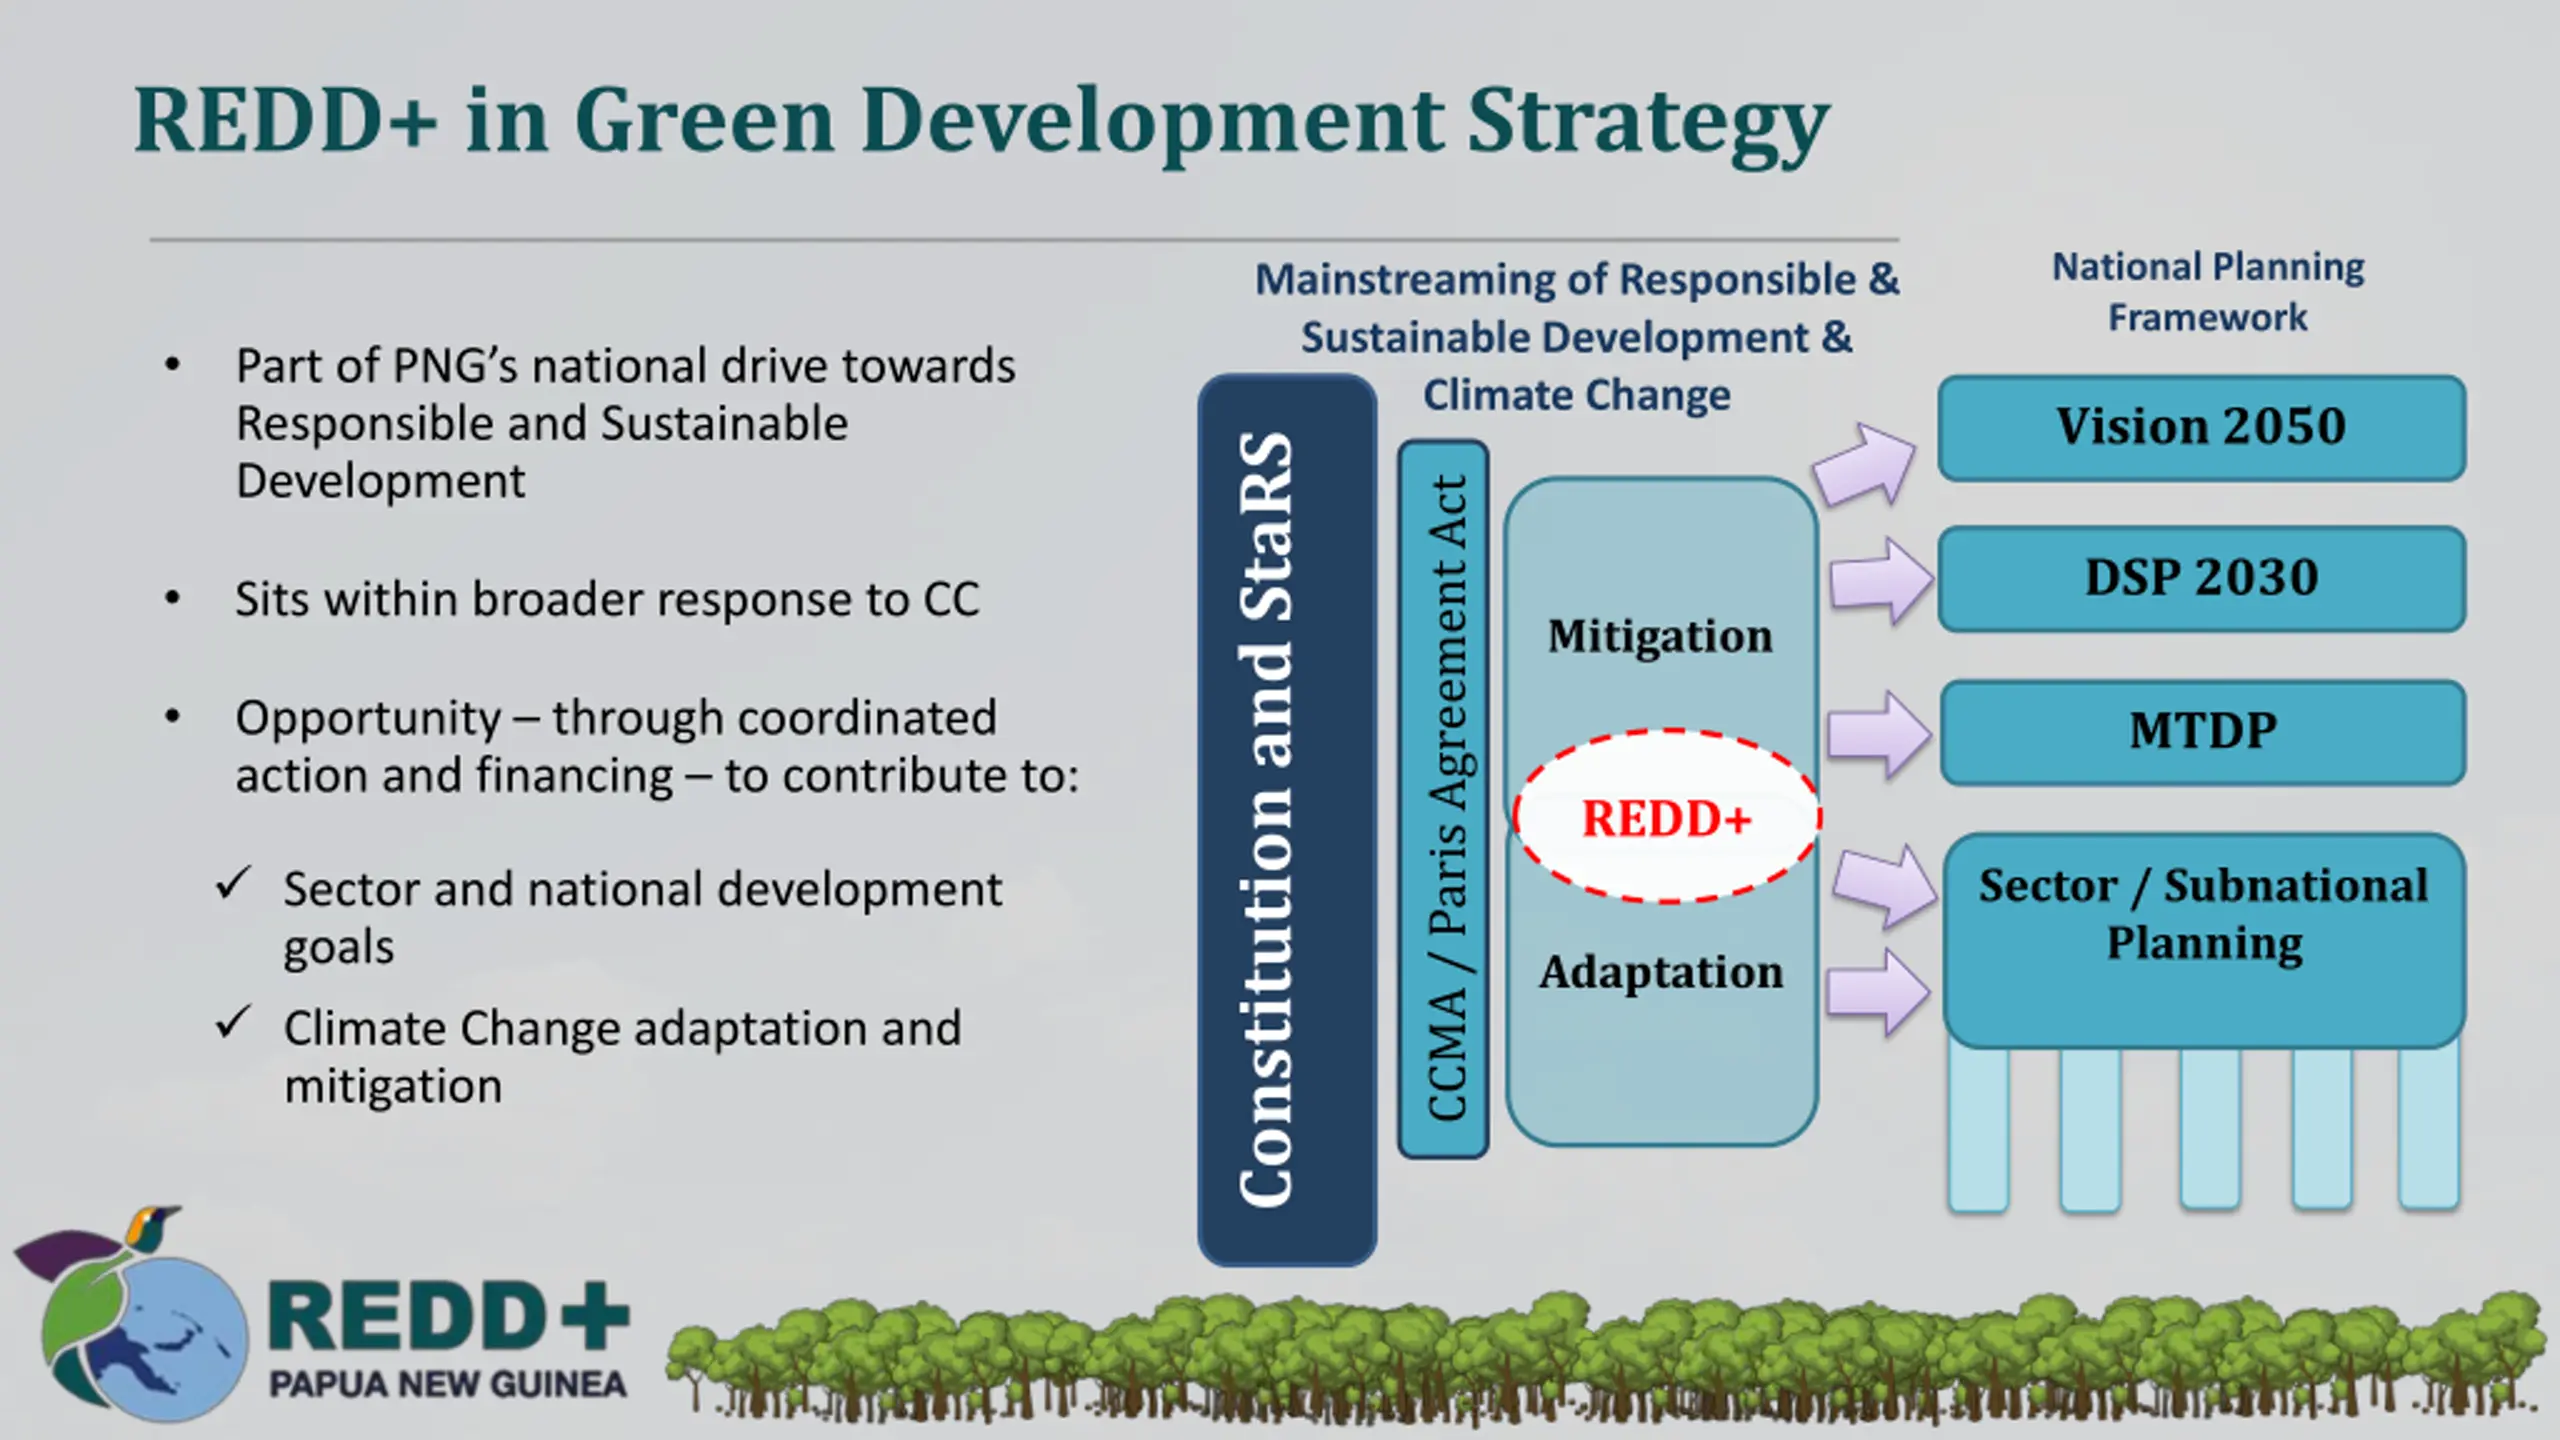The height and width of the screenshot is (1440, 2560).
Task: Click the red dashed REDD+ oval
Action: (x=1666, y=817)
